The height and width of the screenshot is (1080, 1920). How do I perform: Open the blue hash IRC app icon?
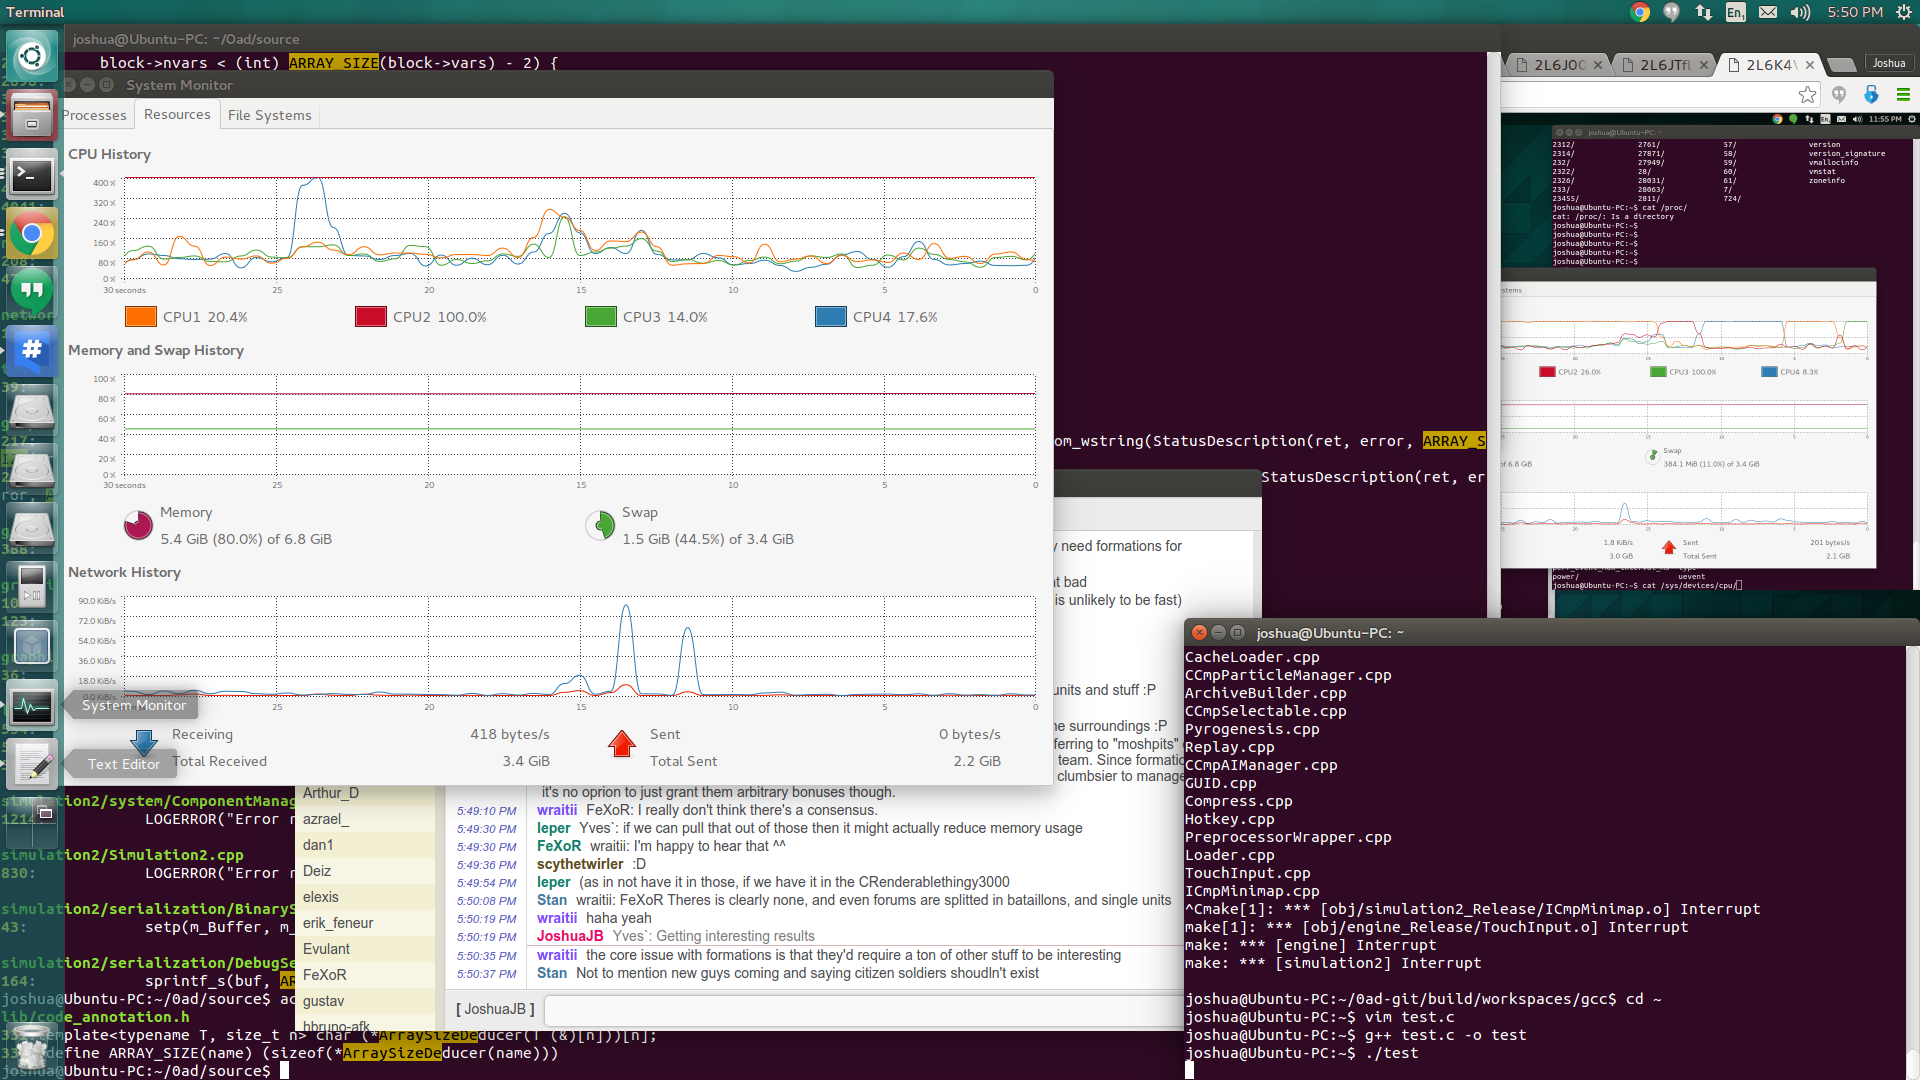pyautogui.click(x=32, y=350)
